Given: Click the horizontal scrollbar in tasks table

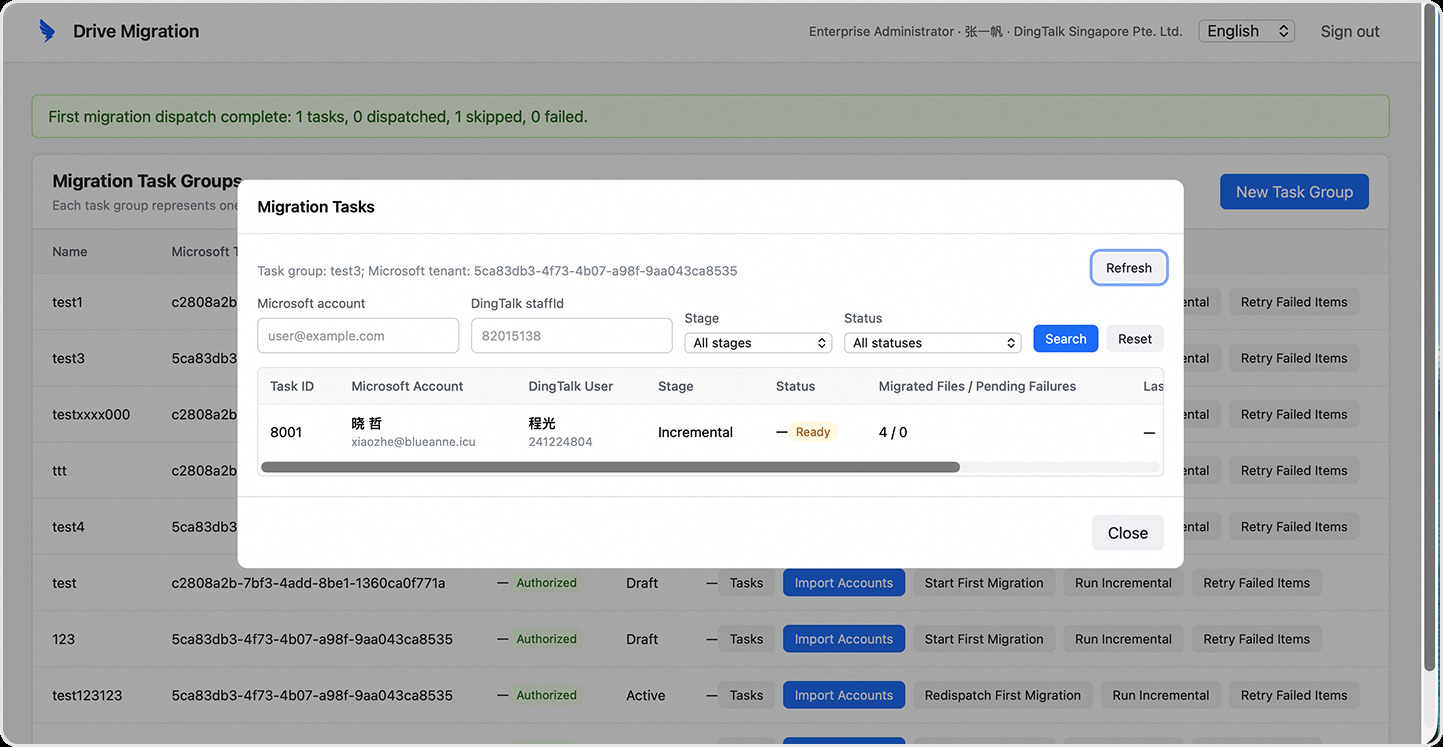Looking at the screenshot, I should pos(610,467).
